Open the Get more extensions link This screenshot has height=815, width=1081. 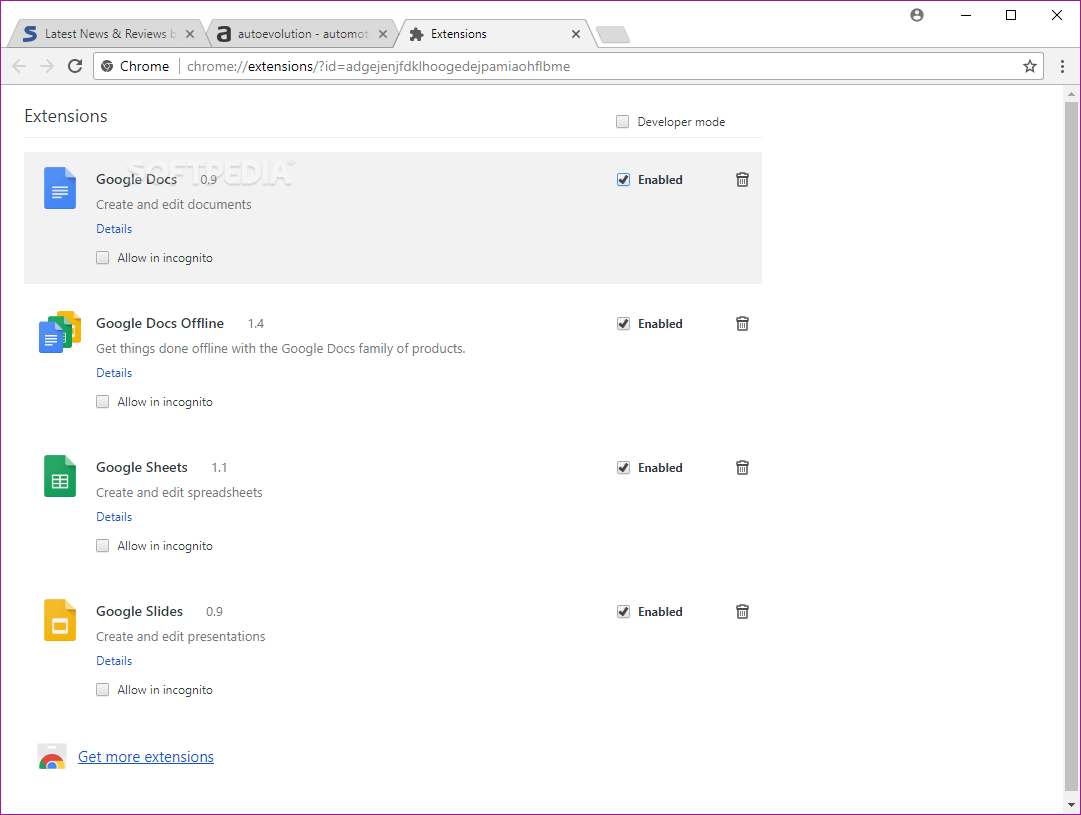coord(145,757)
